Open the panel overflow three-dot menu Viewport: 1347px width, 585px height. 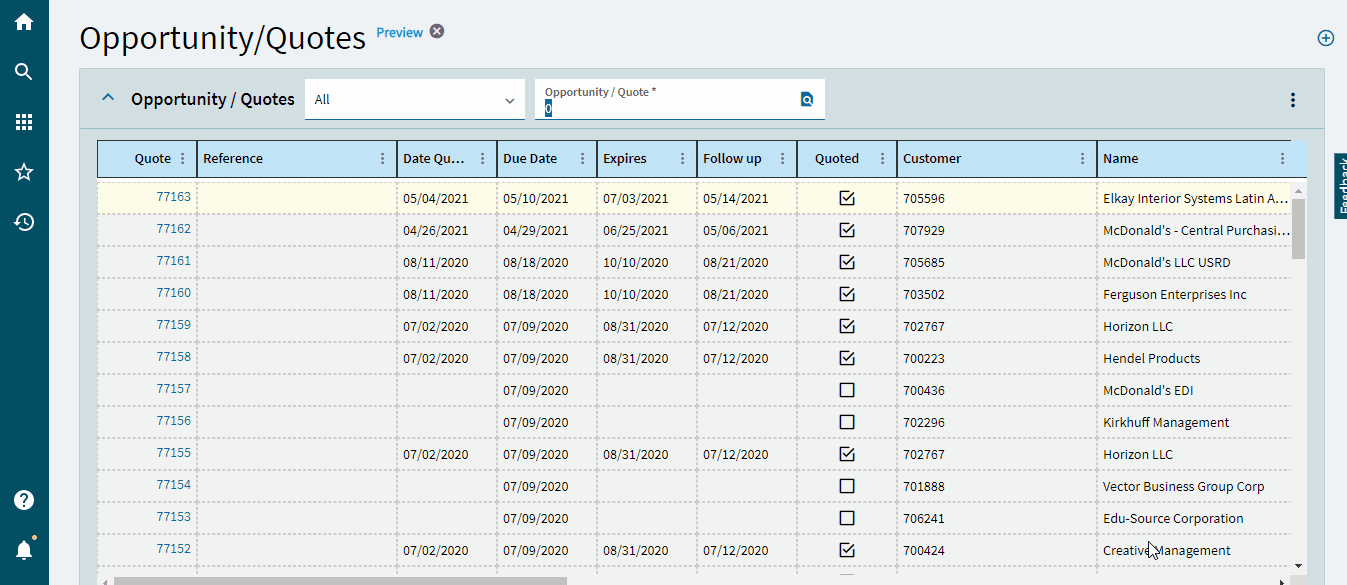coord(1293,100)
